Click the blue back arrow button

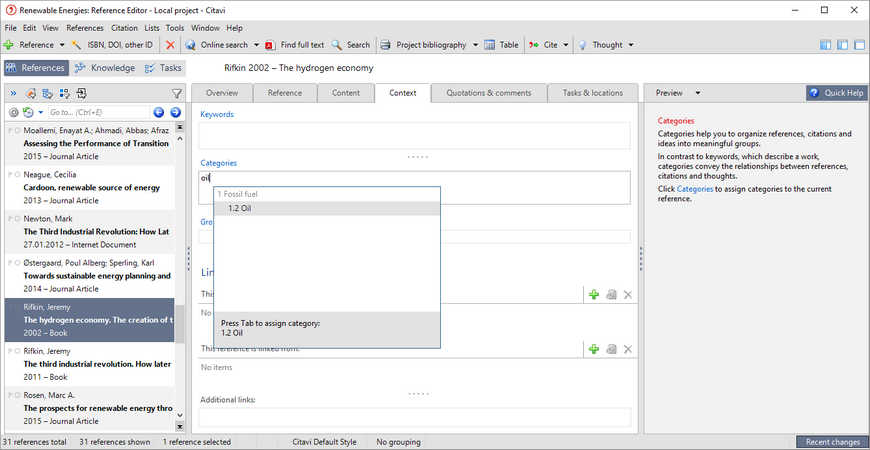coord(159,113)
